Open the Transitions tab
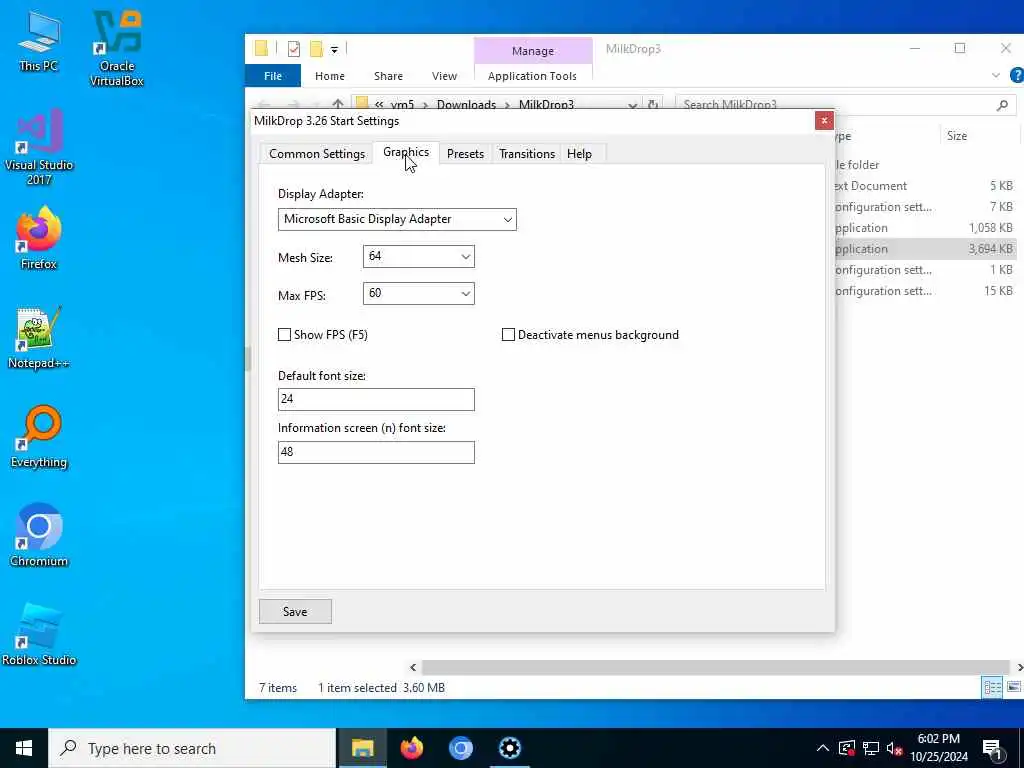 pyautogui.click(x=527, y=154)
